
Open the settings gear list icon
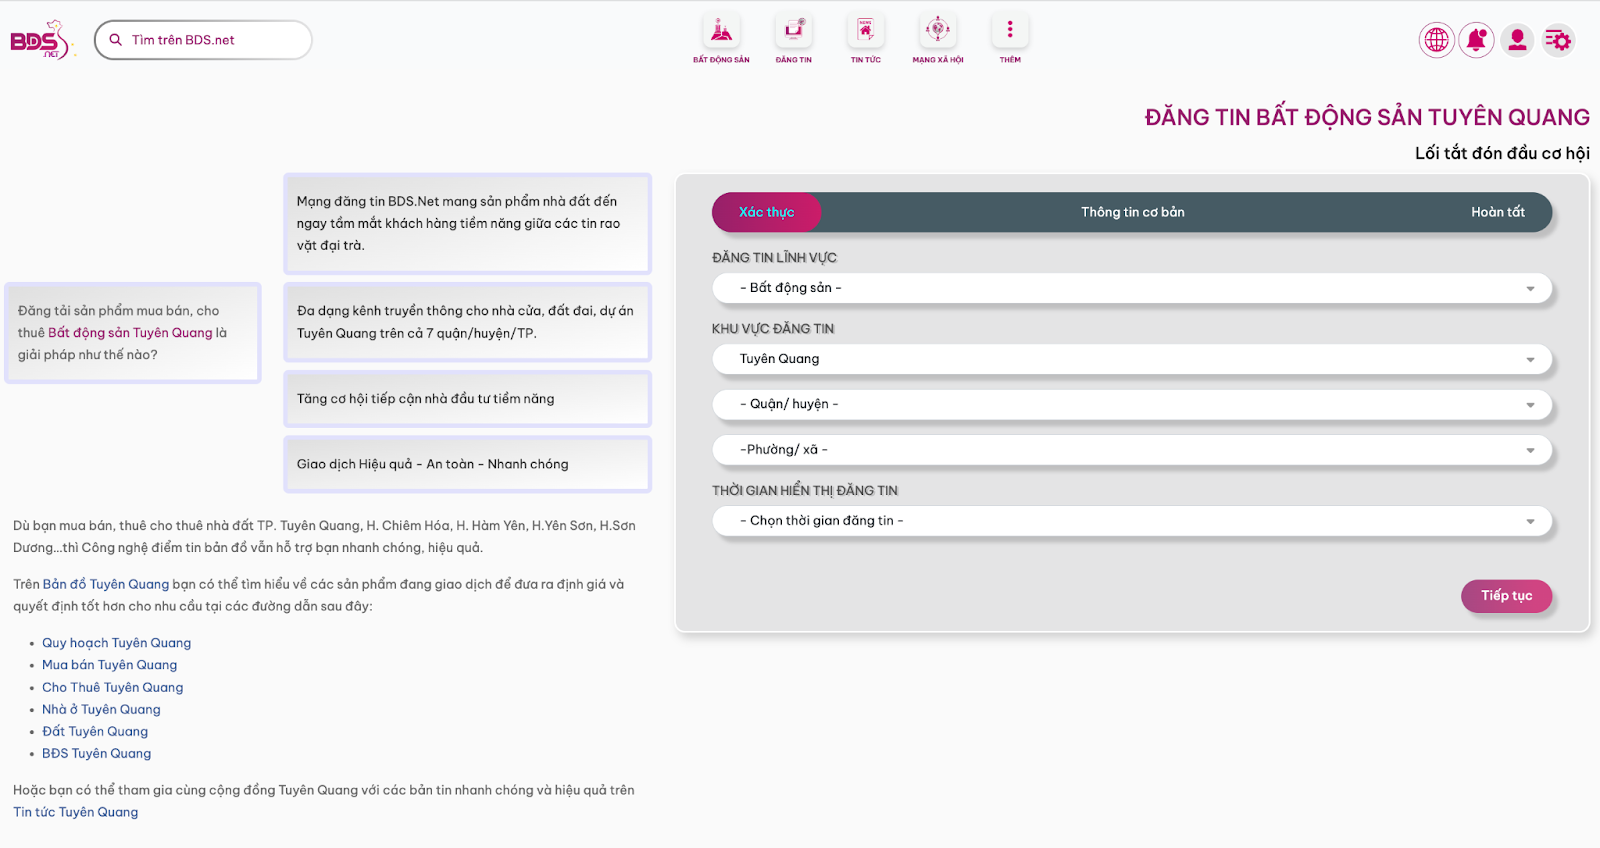(1558, 40)
